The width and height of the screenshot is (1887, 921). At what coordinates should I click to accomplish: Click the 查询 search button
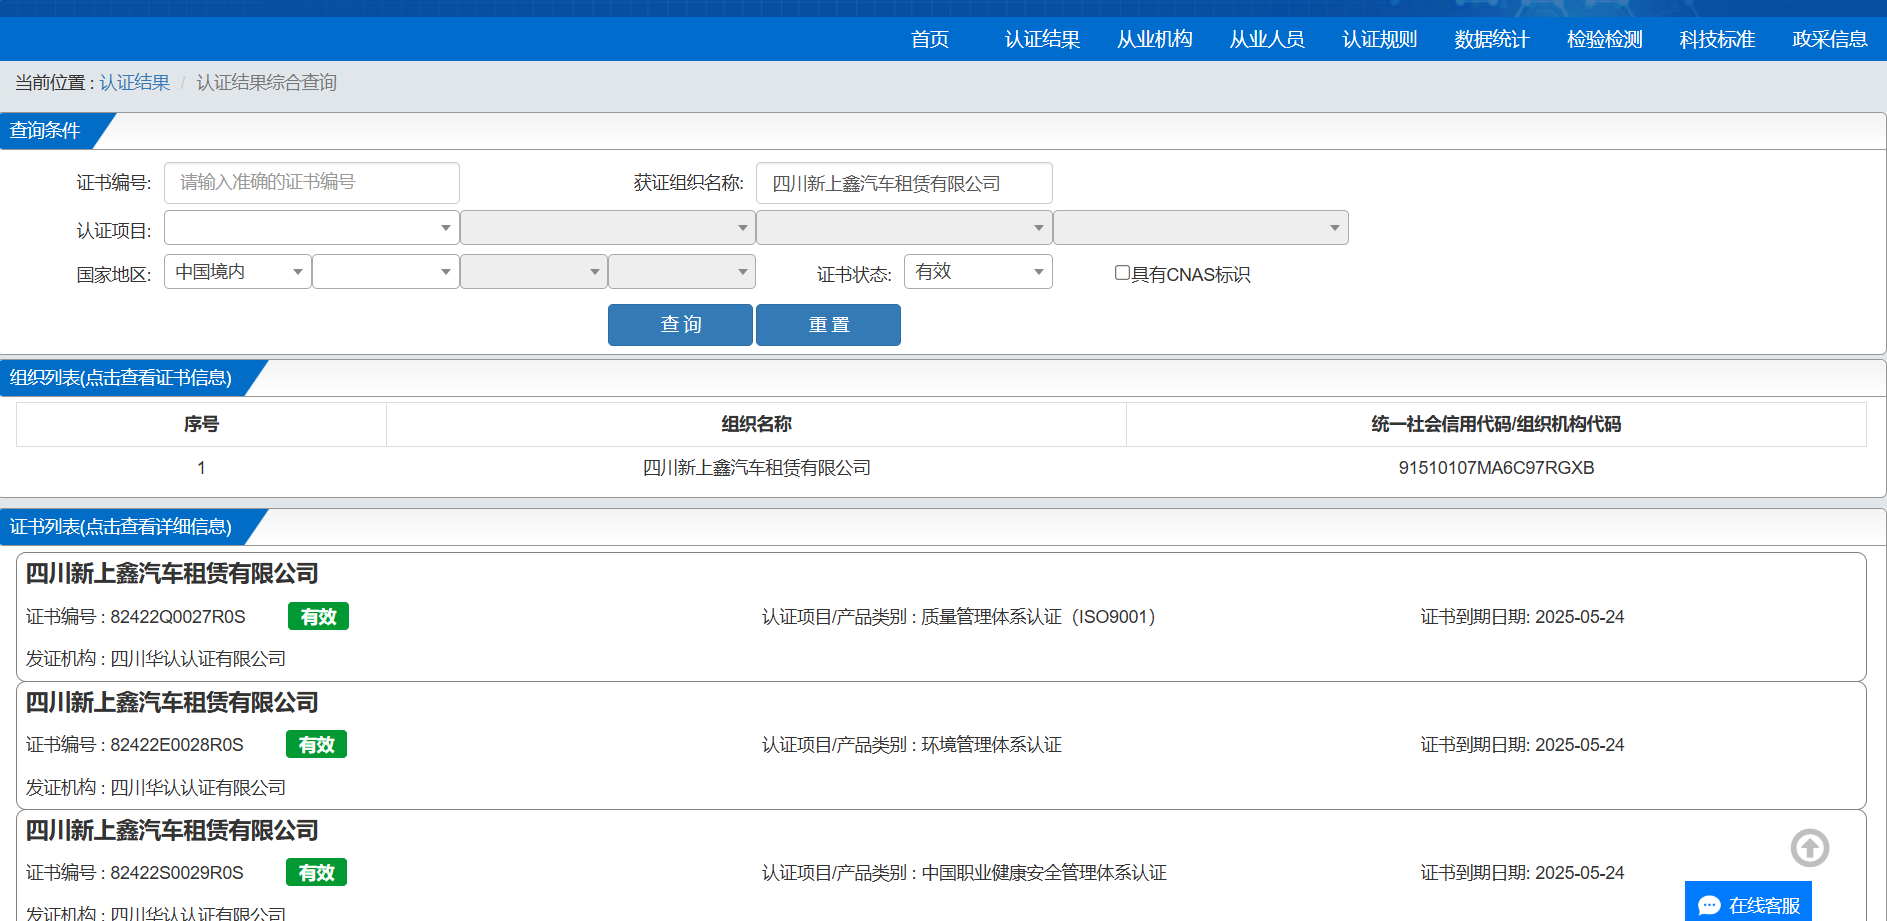pos(680,325)
